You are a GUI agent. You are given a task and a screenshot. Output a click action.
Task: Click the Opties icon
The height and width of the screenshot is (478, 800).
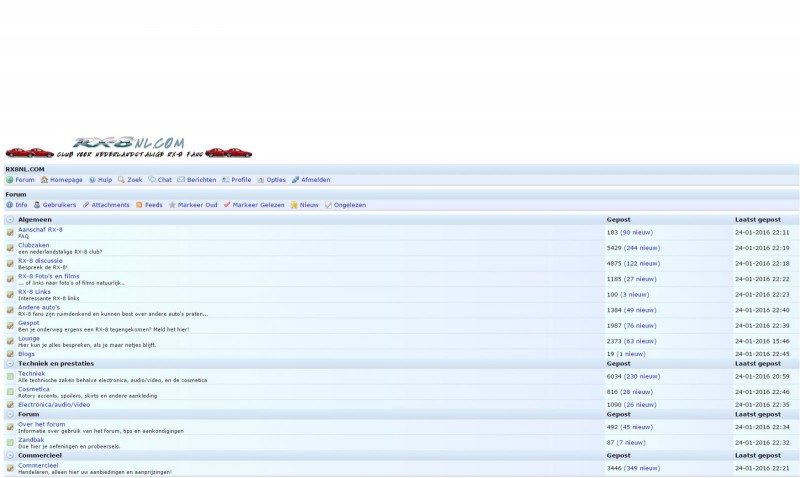pyautogui.click(x=261, y=180)
